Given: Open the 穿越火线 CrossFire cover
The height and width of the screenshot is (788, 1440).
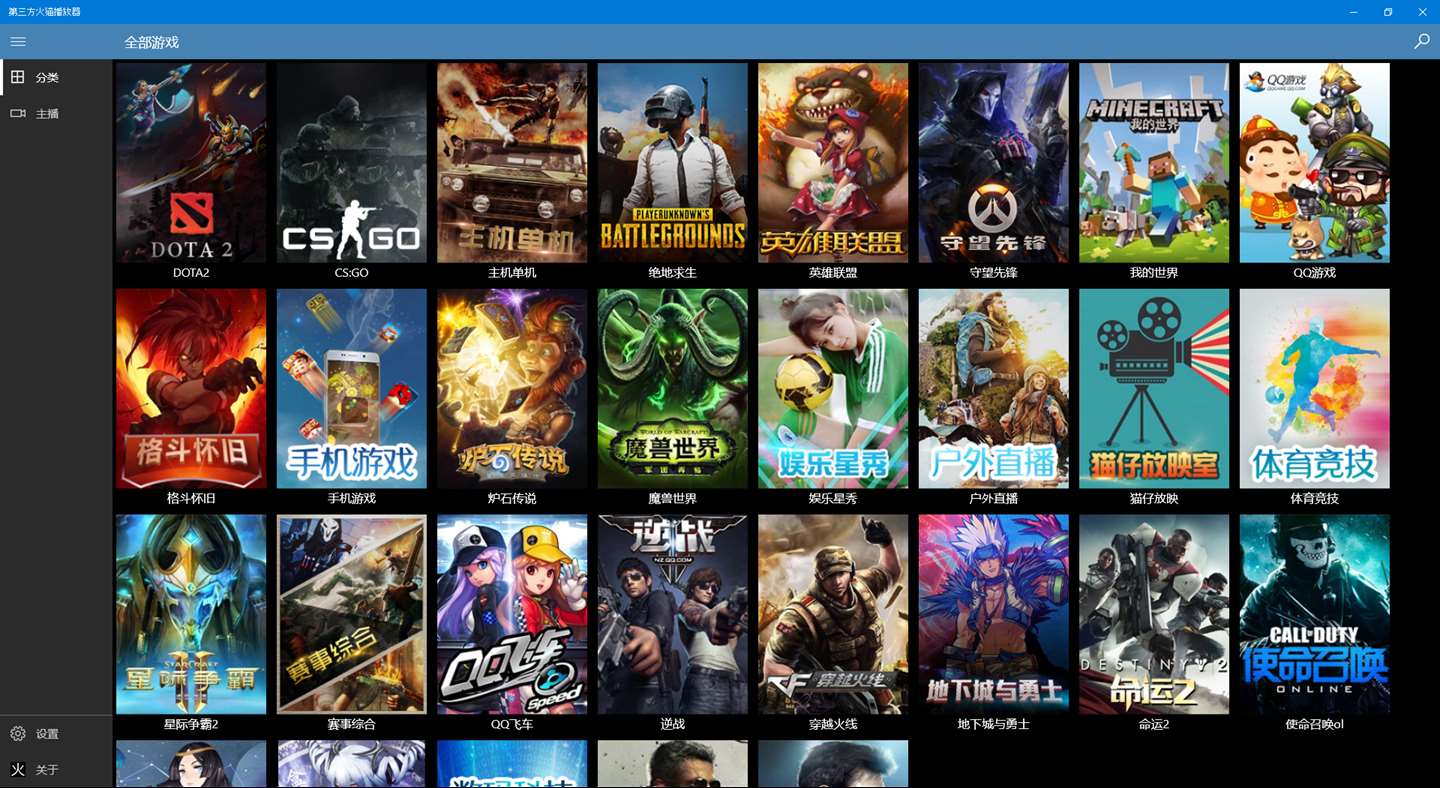Looking at the screenshot, I should click(833, 615).
